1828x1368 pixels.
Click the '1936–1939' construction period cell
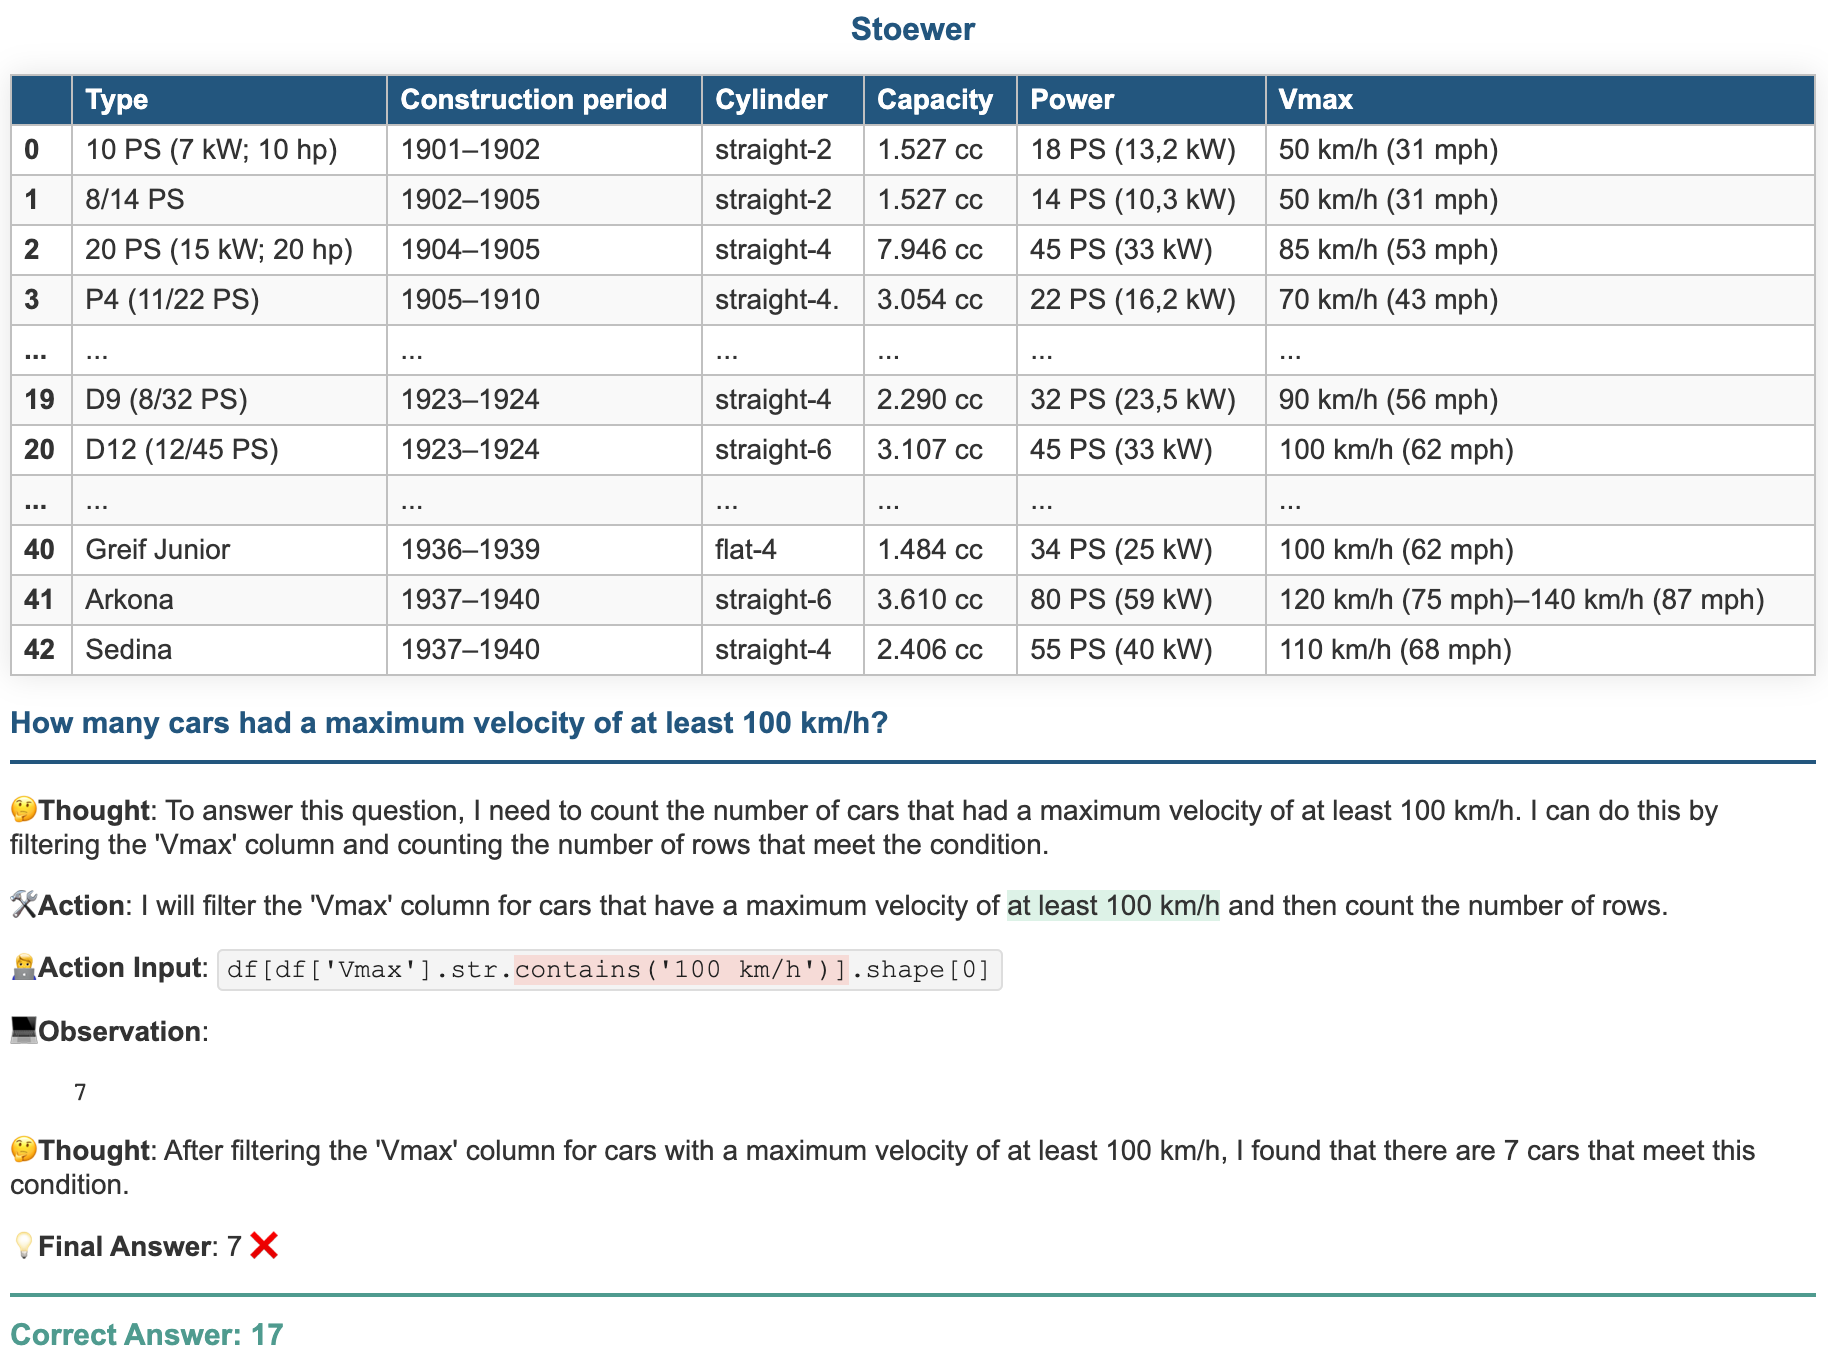tap(544, 550)
